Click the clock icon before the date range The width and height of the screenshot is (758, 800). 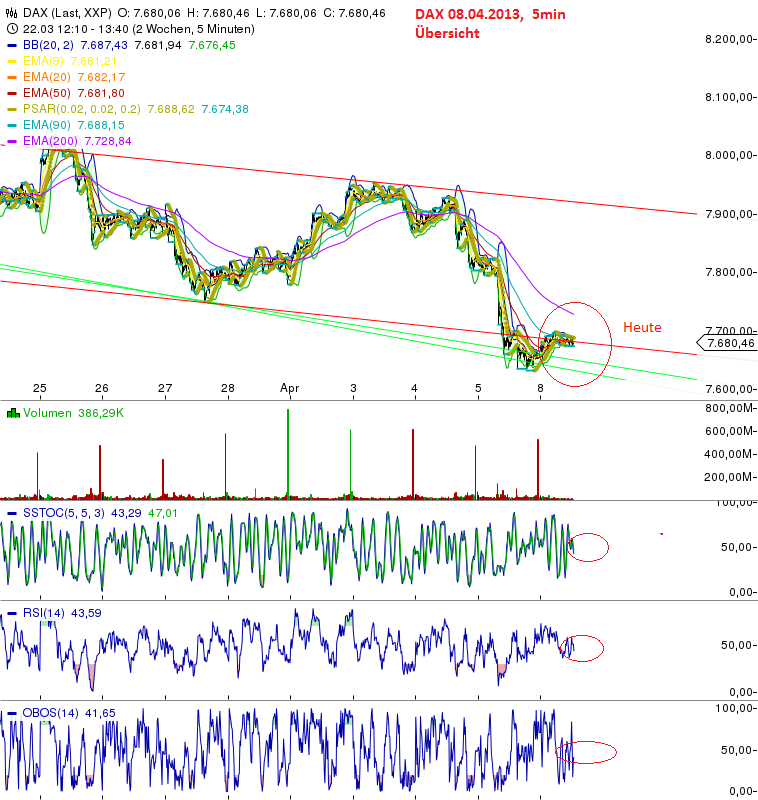pos(12,29)
